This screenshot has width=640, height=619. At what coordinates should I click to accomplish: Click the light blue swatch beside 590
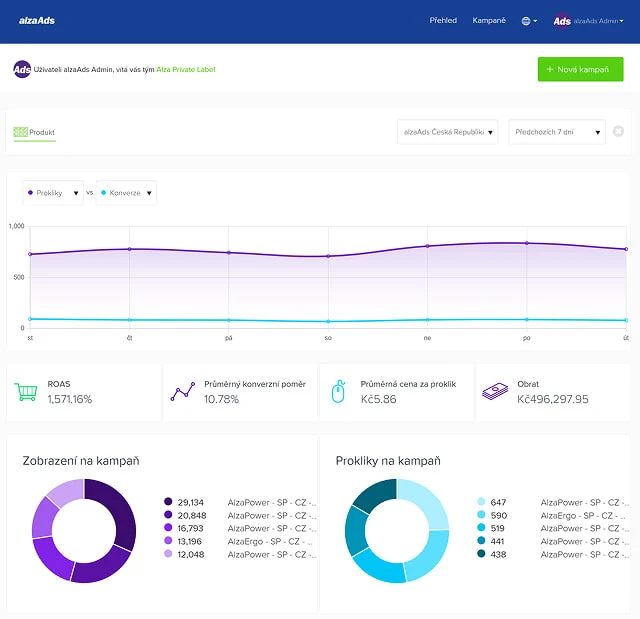[x=481, y=515]
